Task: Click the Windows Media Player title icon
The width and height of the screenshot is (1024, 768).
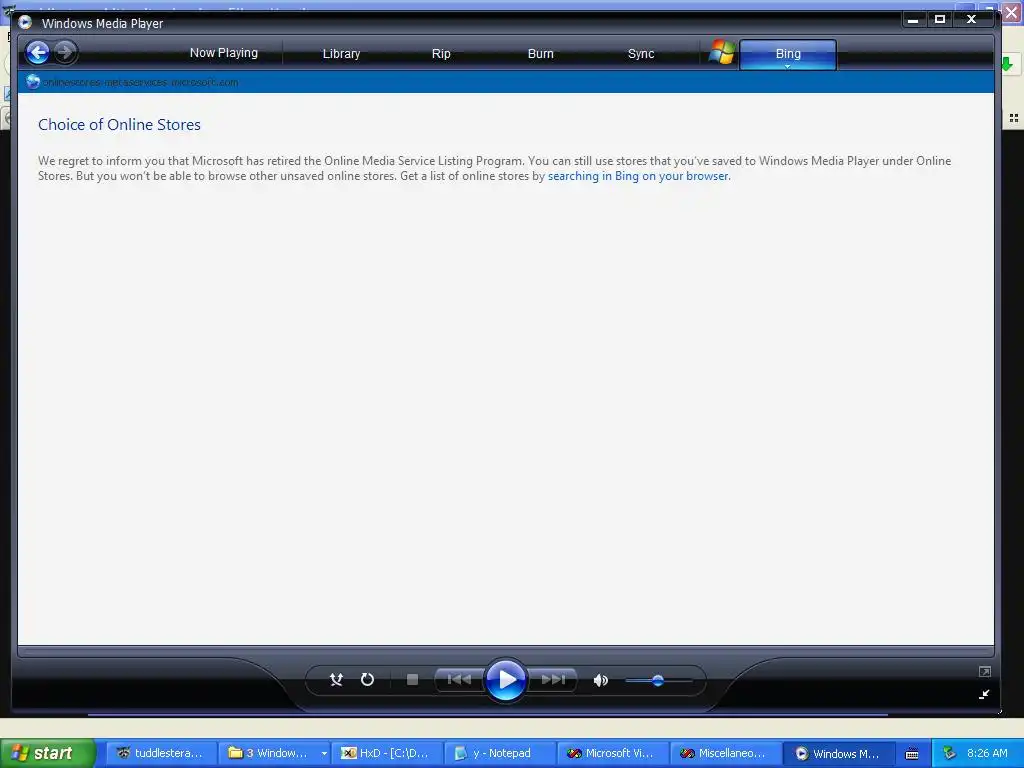Action: [25, 22]
